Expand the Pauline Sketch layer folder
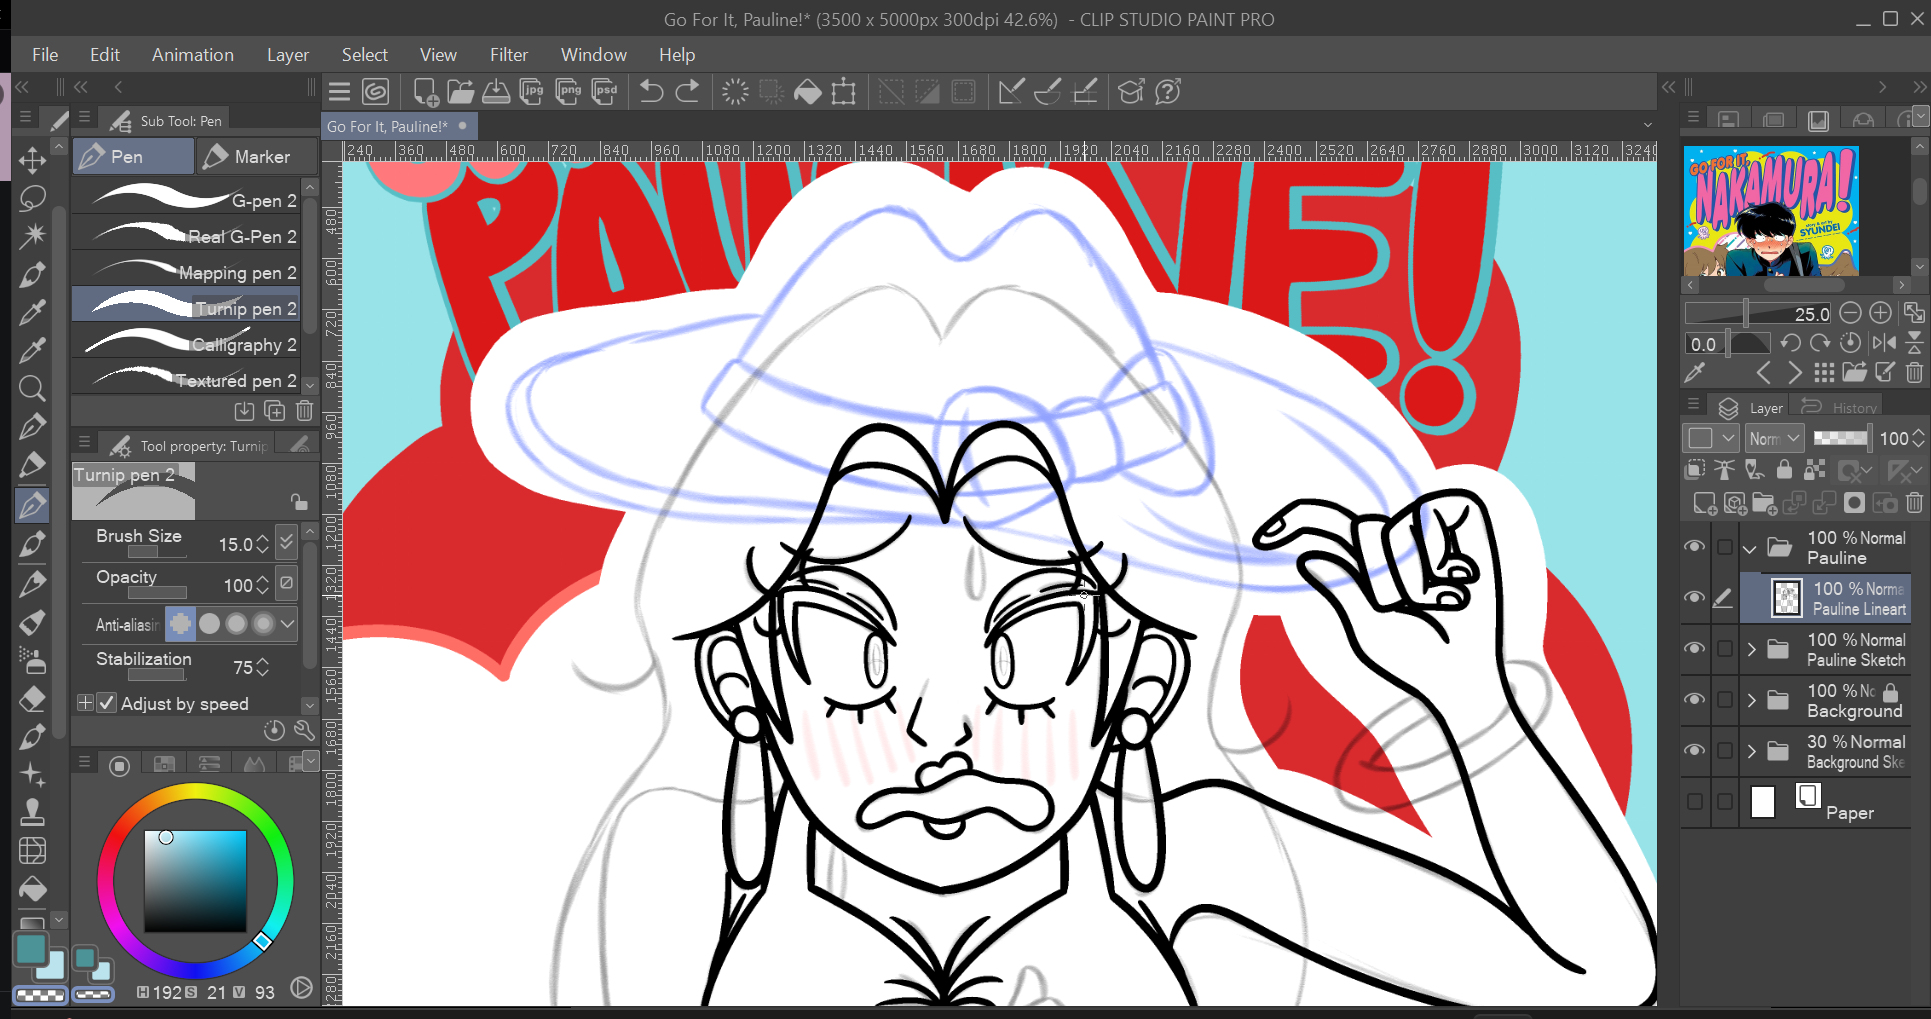 pos(1751,649)
